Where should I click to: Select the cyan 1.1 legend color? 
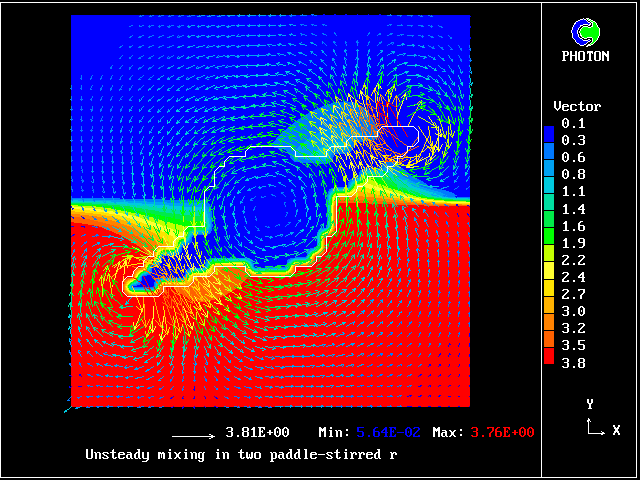(548, 192)
